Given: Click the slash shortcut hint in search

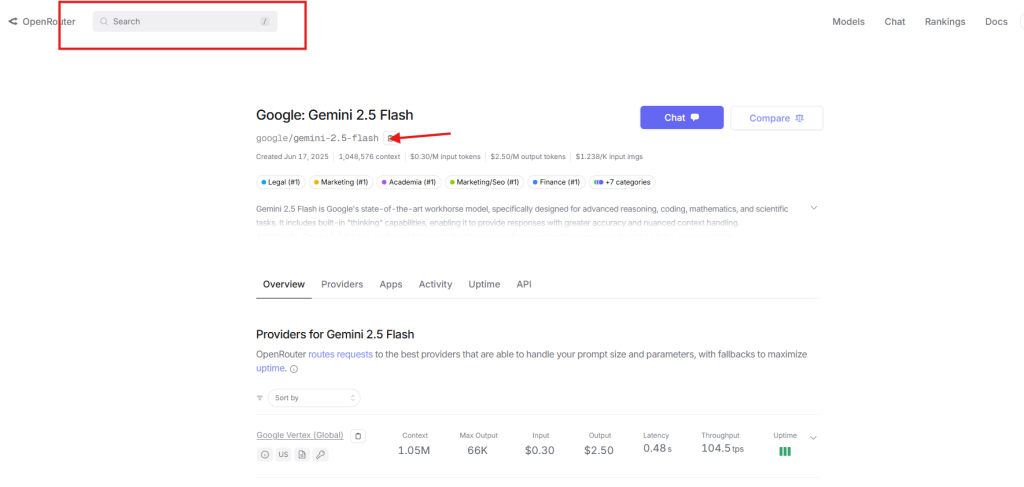Looking at the screenshot, I should 264,22.
